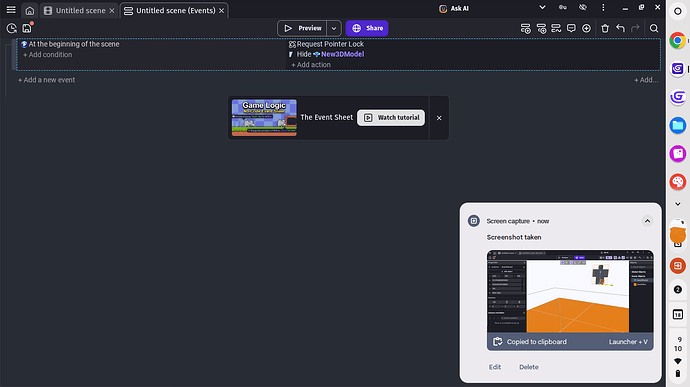
Task: Click the key/password icon in title bar
Action: point(562,7)
